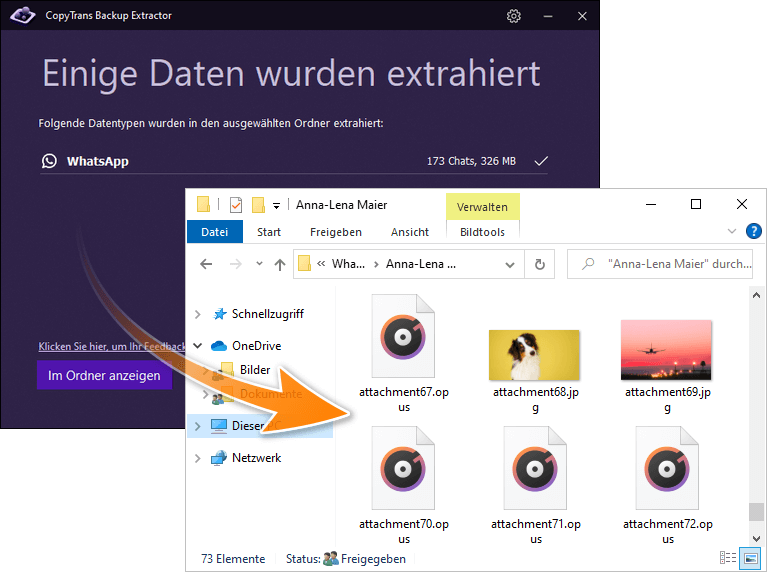Viewport: 771px width, 578px height.
Task: Expand the ribbon with the chevron
Action: (732, 231)
